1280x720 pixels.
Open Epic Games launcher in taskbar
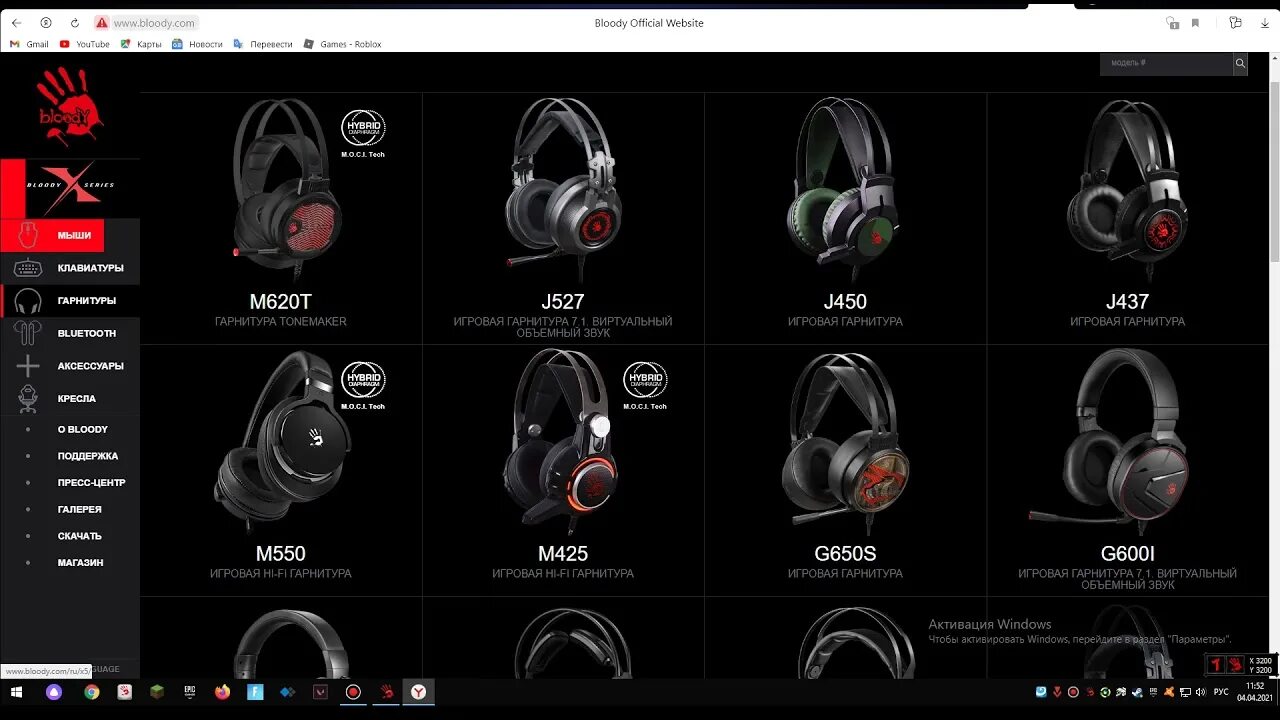[189, 692]
